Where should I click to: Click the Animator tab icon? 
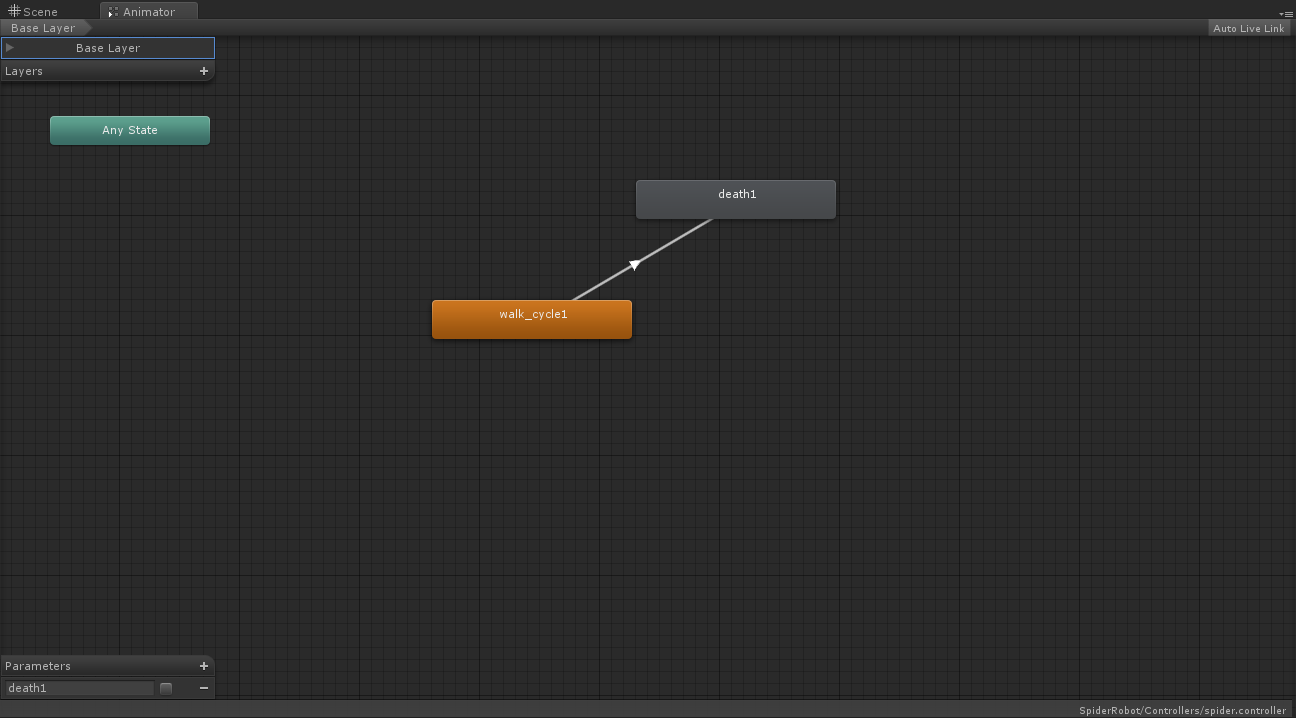click(113, 12)
